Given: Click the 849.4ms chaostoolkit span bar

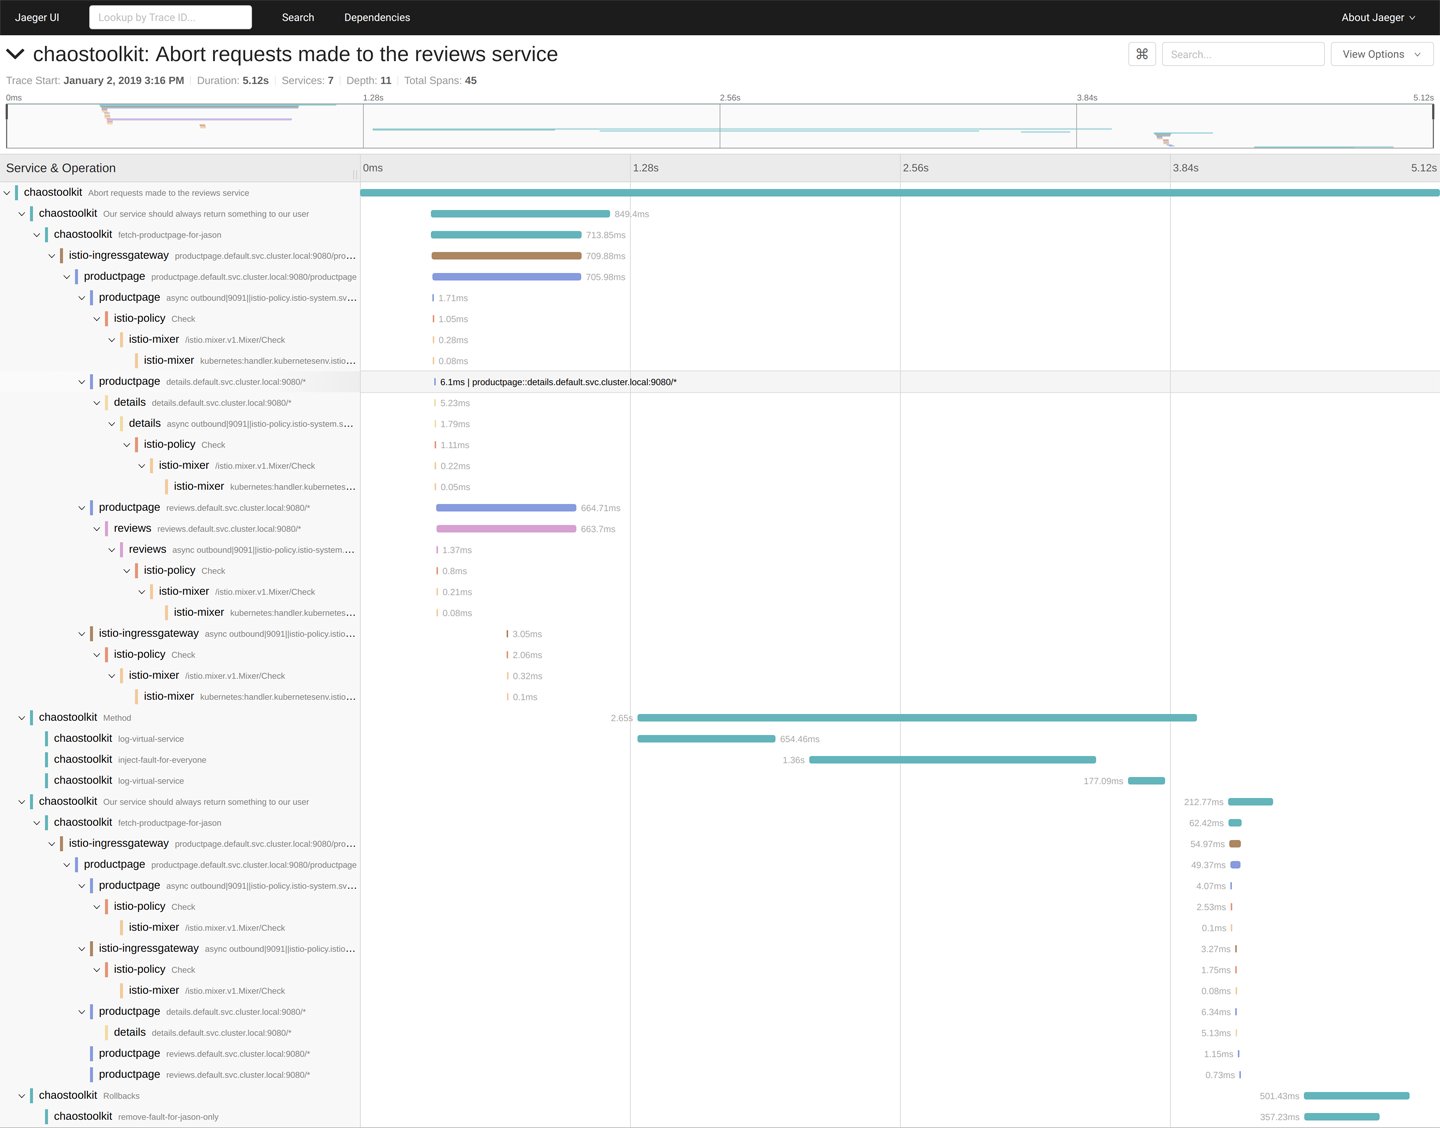Looking at the screenshot, I should coord(520,214).
